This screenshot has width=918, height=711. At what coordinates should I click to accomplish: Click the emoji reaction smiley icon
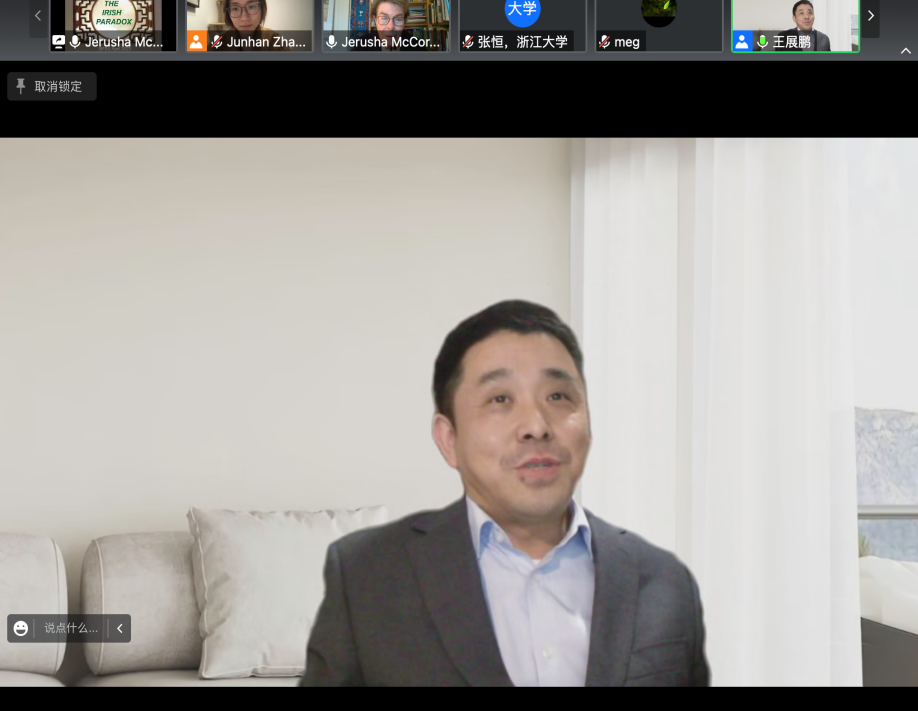[21, 628]
